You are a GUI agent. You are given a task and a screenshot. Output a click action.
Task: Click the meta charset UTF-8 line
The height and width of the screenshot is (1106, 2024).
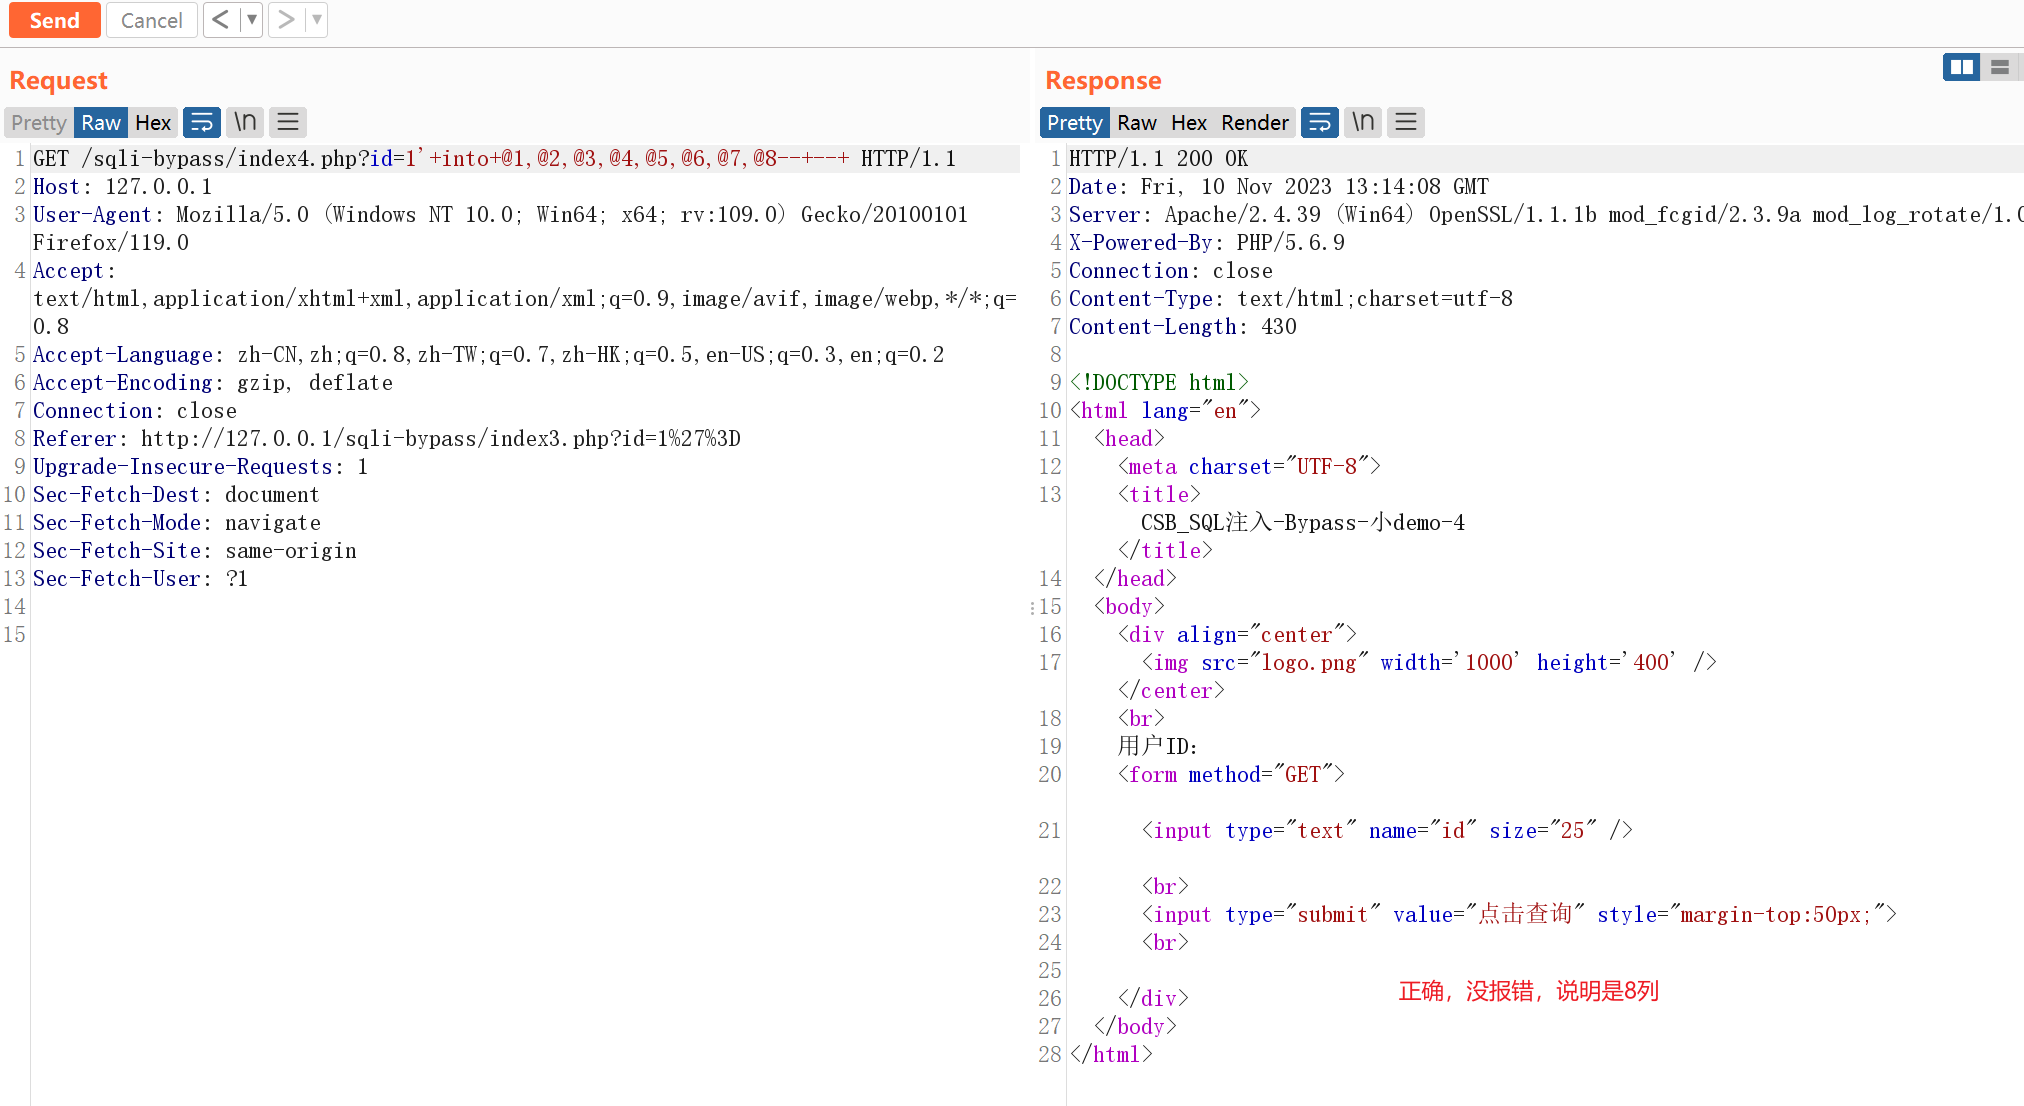[1248, 466]
